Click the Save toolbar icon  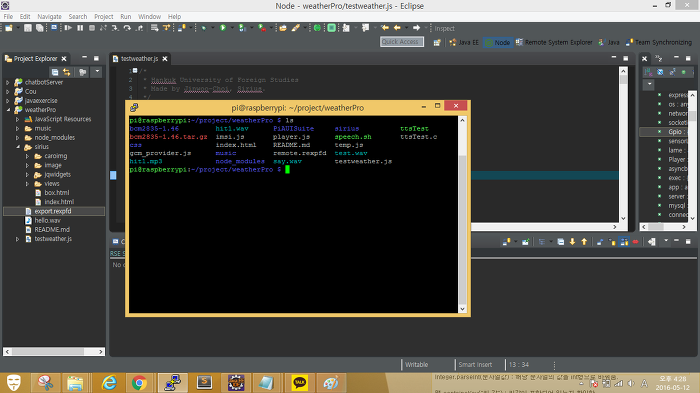point(28,28)
